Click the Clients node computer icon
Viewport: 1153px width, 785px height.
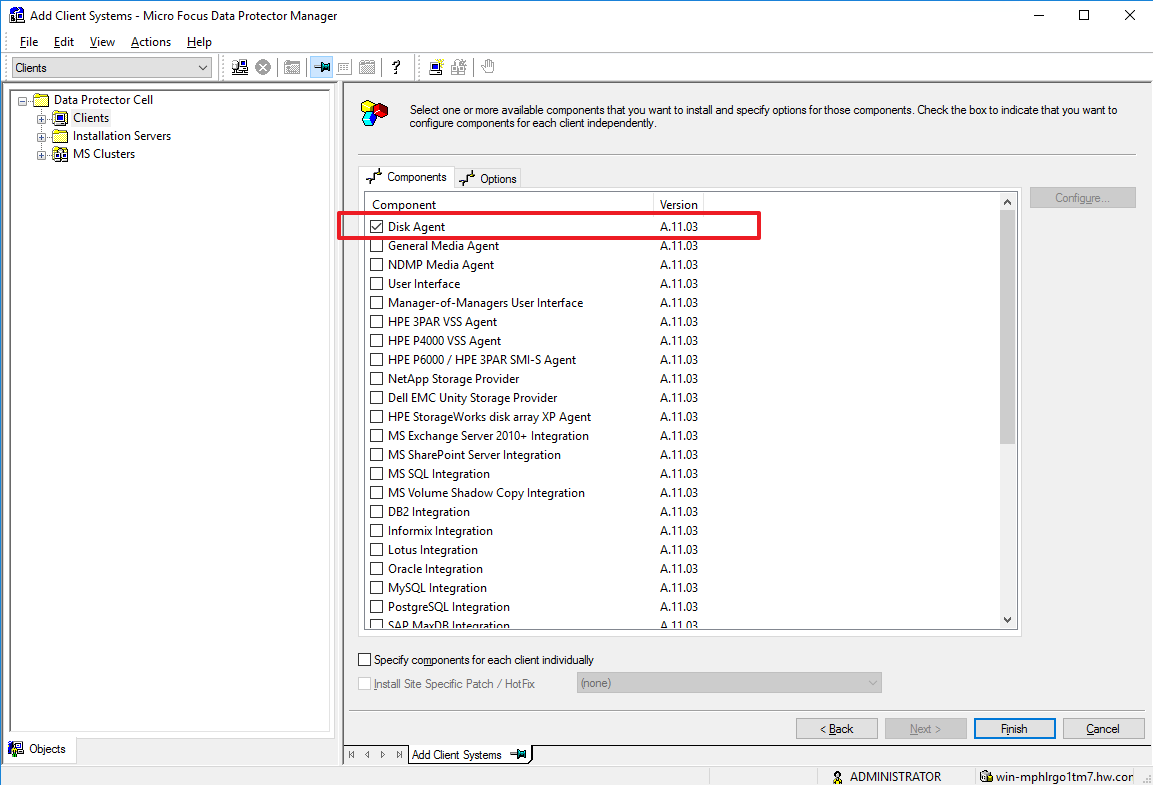(x=60, y=118)
